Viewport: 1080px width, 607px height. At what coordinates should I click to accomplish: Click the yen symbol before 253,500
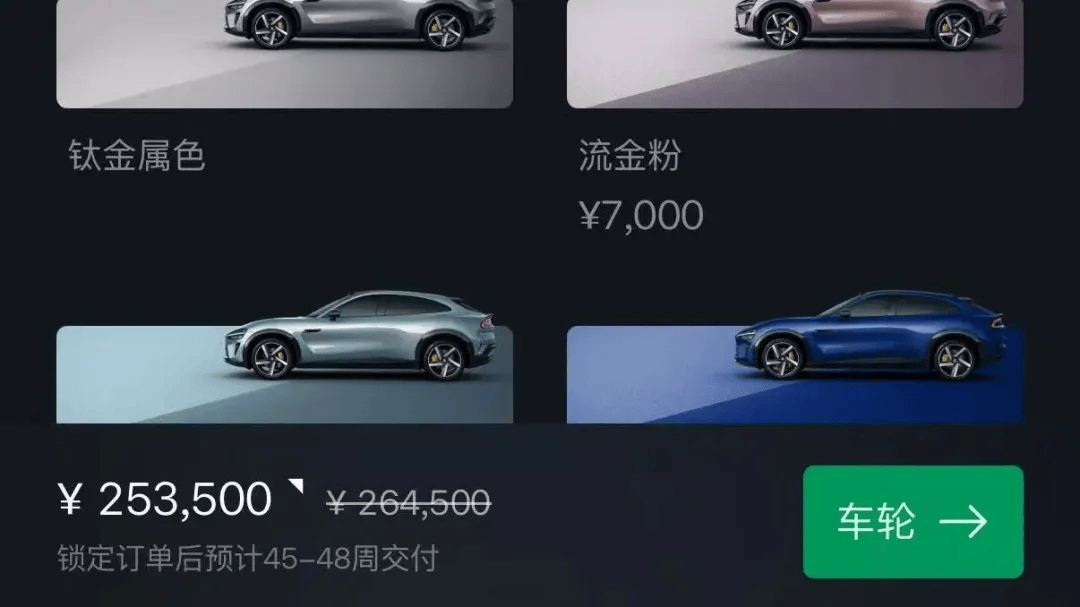click(x=70, y=500)
